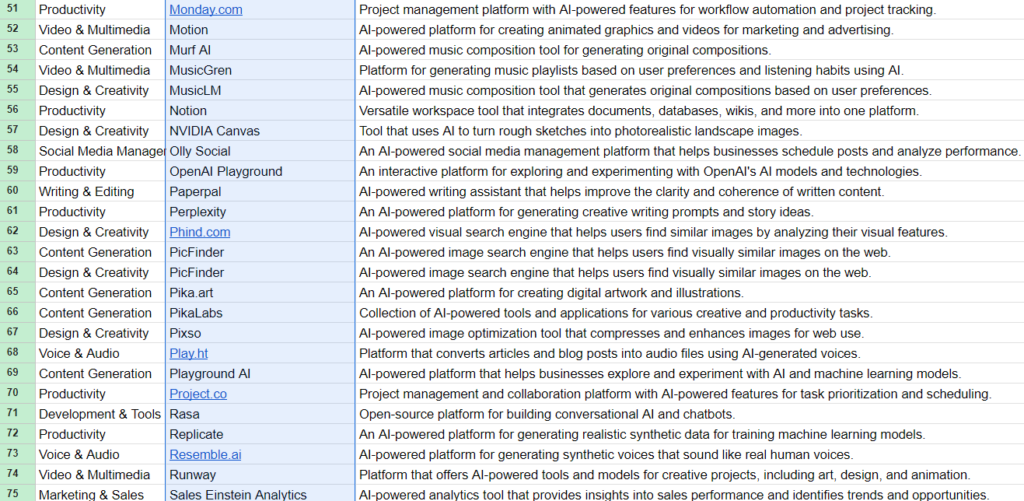Select the Pika.art cell
The width and height of the screenshot is (1024, 501).
click(261, 293)
